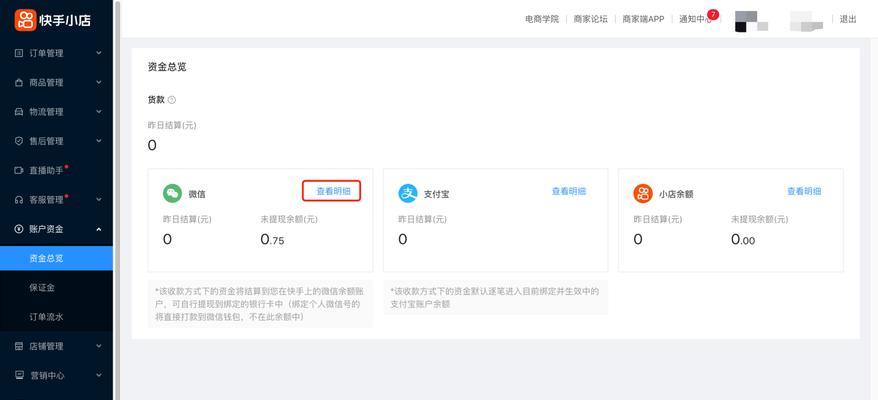878x400 pixels.
Task: Click the blurred user avatar in header
Action: (x=751, y=21)
